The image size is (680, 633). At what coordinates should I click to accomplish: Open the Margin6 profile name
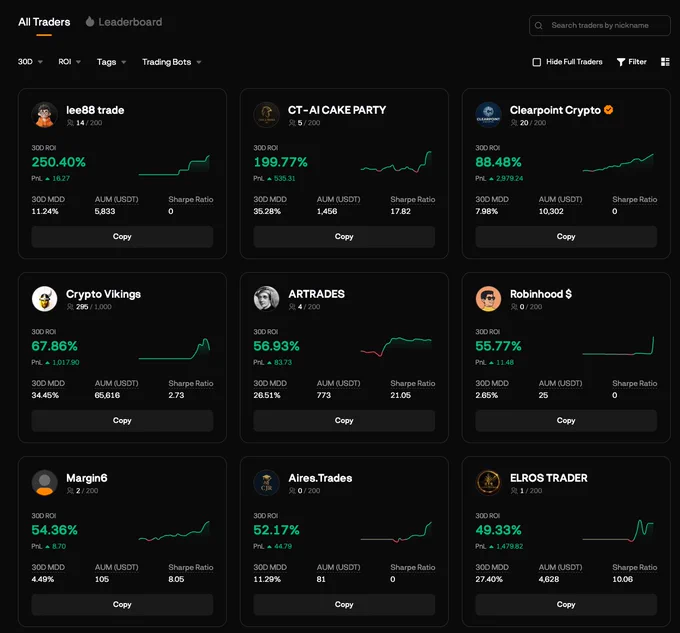[87, 478]
